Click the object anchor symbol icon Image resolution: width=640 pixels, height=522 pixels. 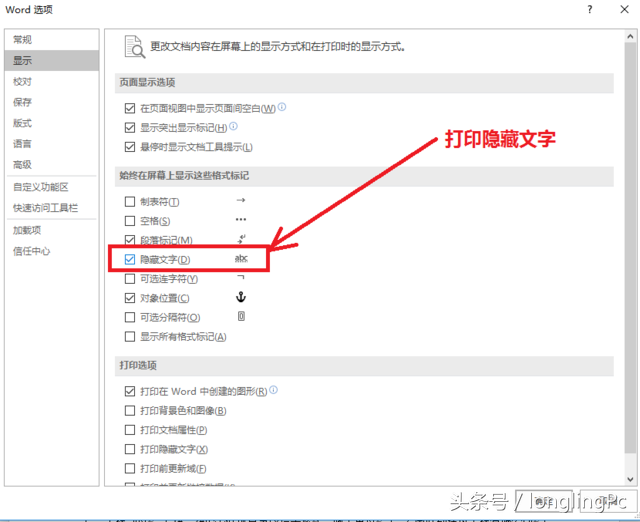[241, 297]
